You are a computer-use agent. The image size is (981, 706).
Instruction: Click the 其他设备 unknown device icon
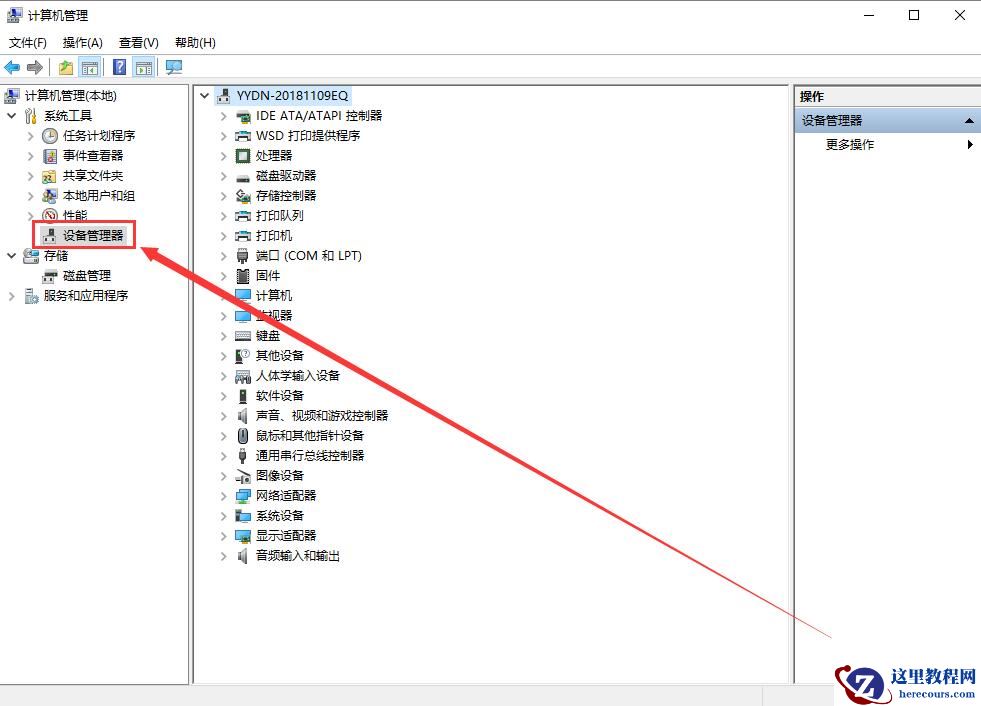coord(243,356)
